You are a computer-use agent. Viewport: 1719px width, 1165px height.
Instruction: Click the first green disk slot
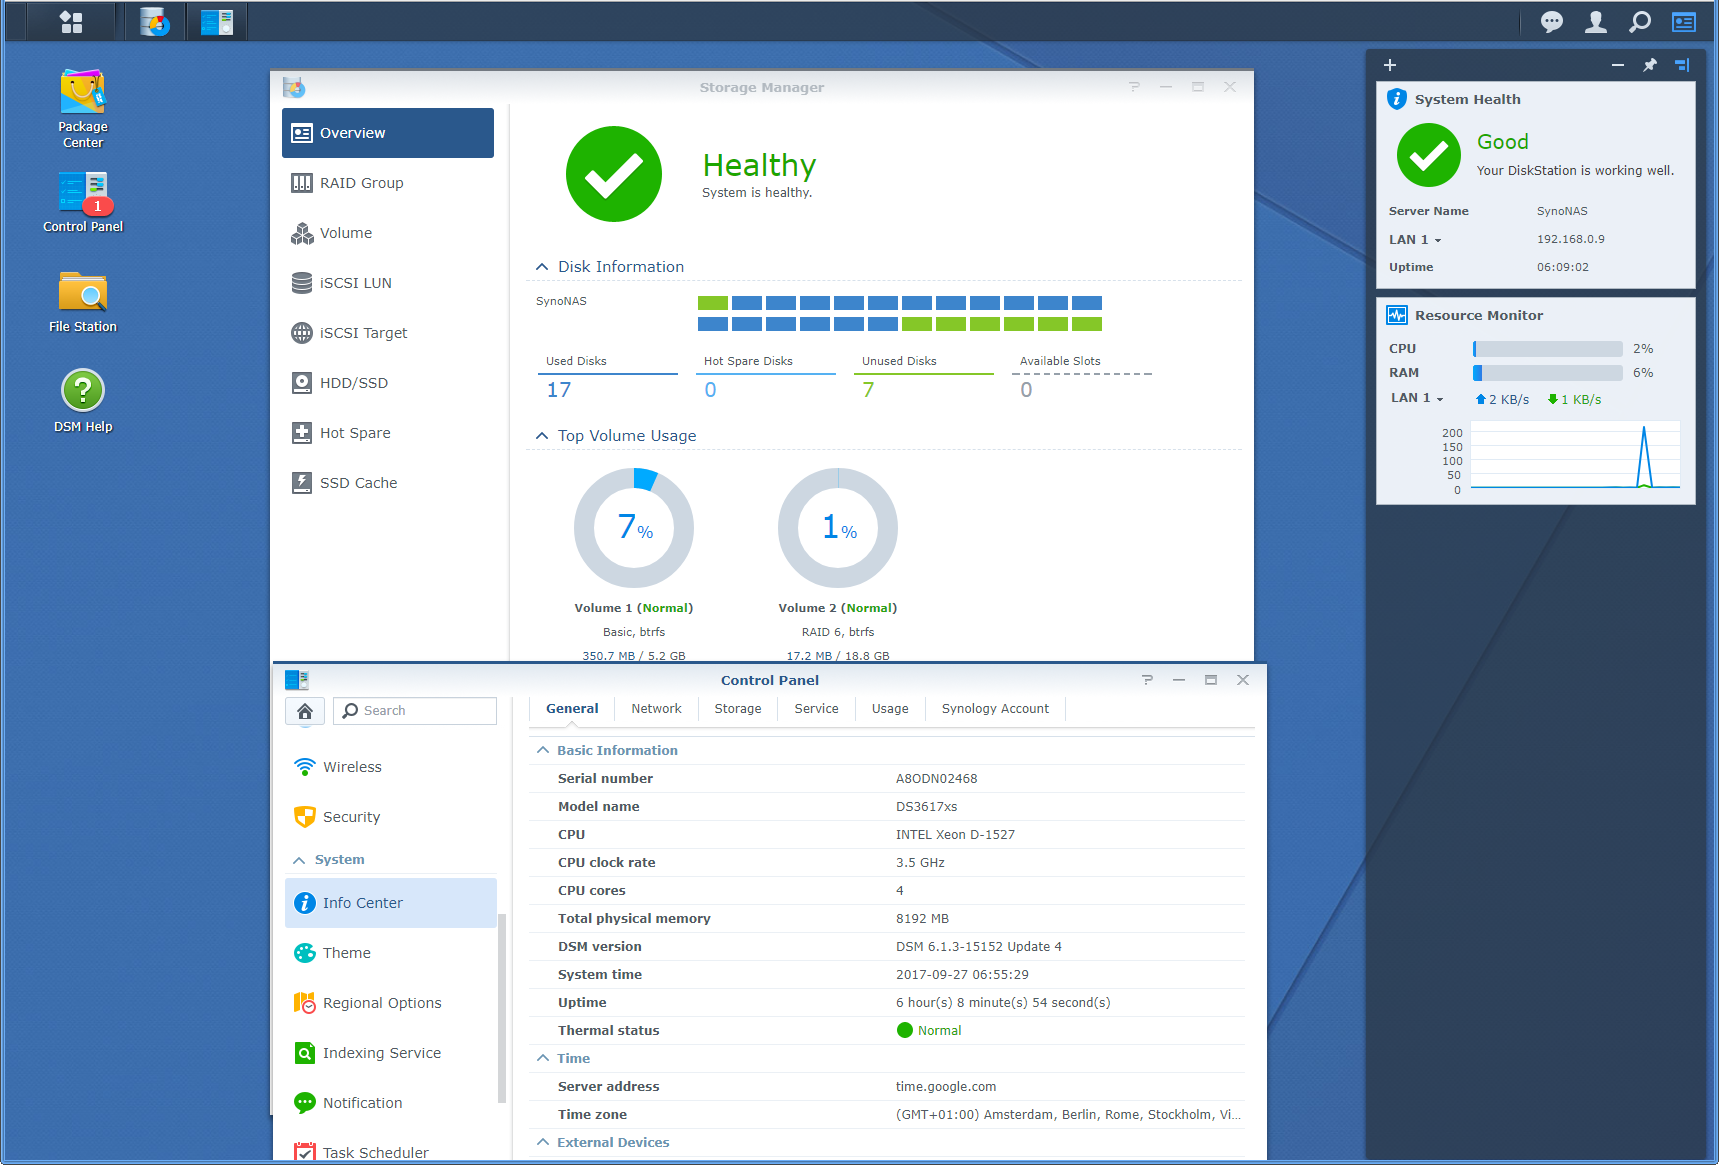[713, 303]
